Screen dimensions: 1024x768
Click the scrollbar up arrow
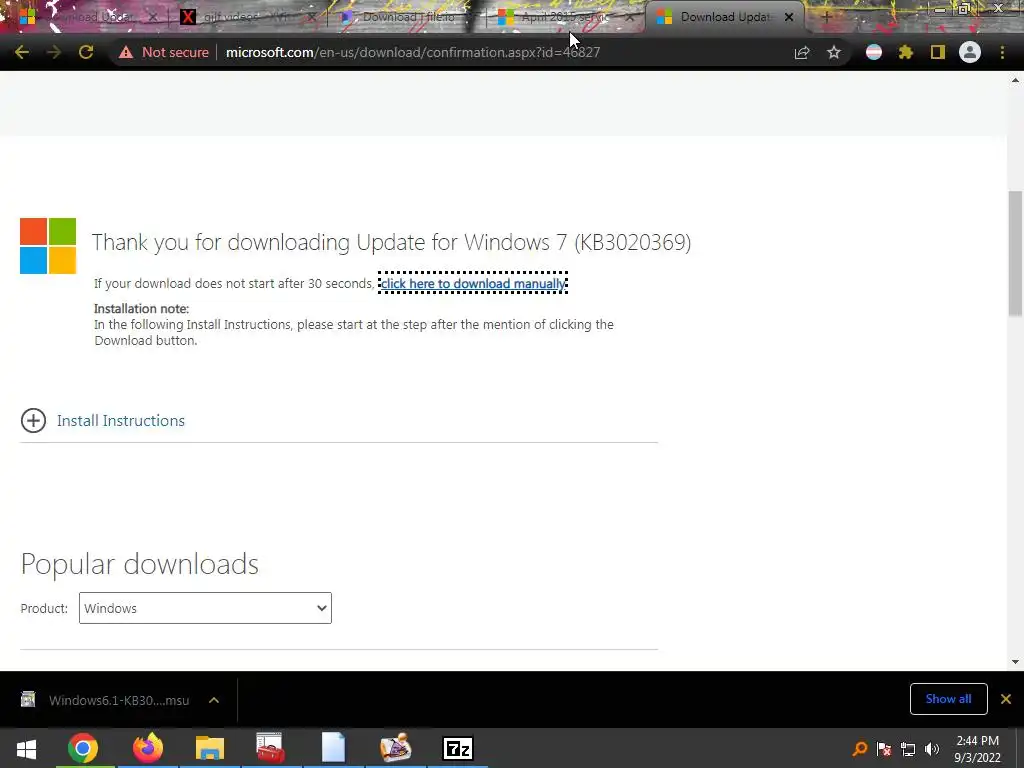point(1015,80)
